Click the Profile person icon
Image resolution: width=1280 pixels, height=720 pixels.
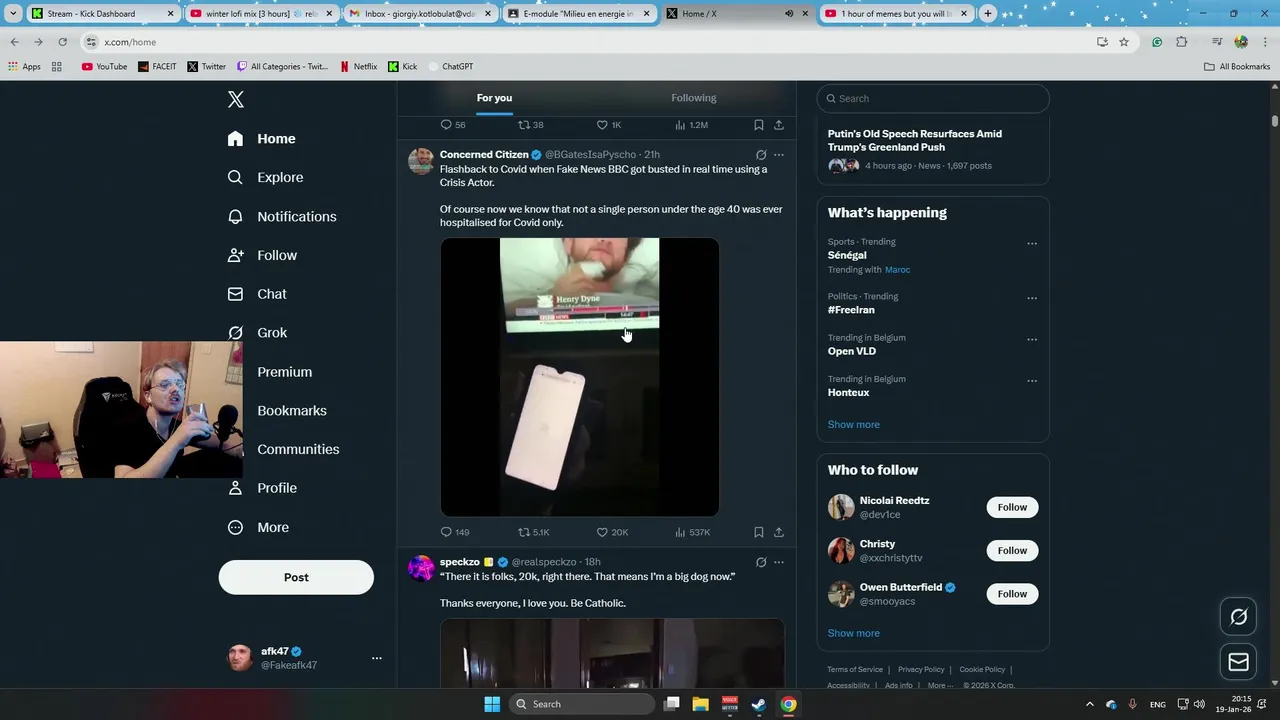pos(235,488)
